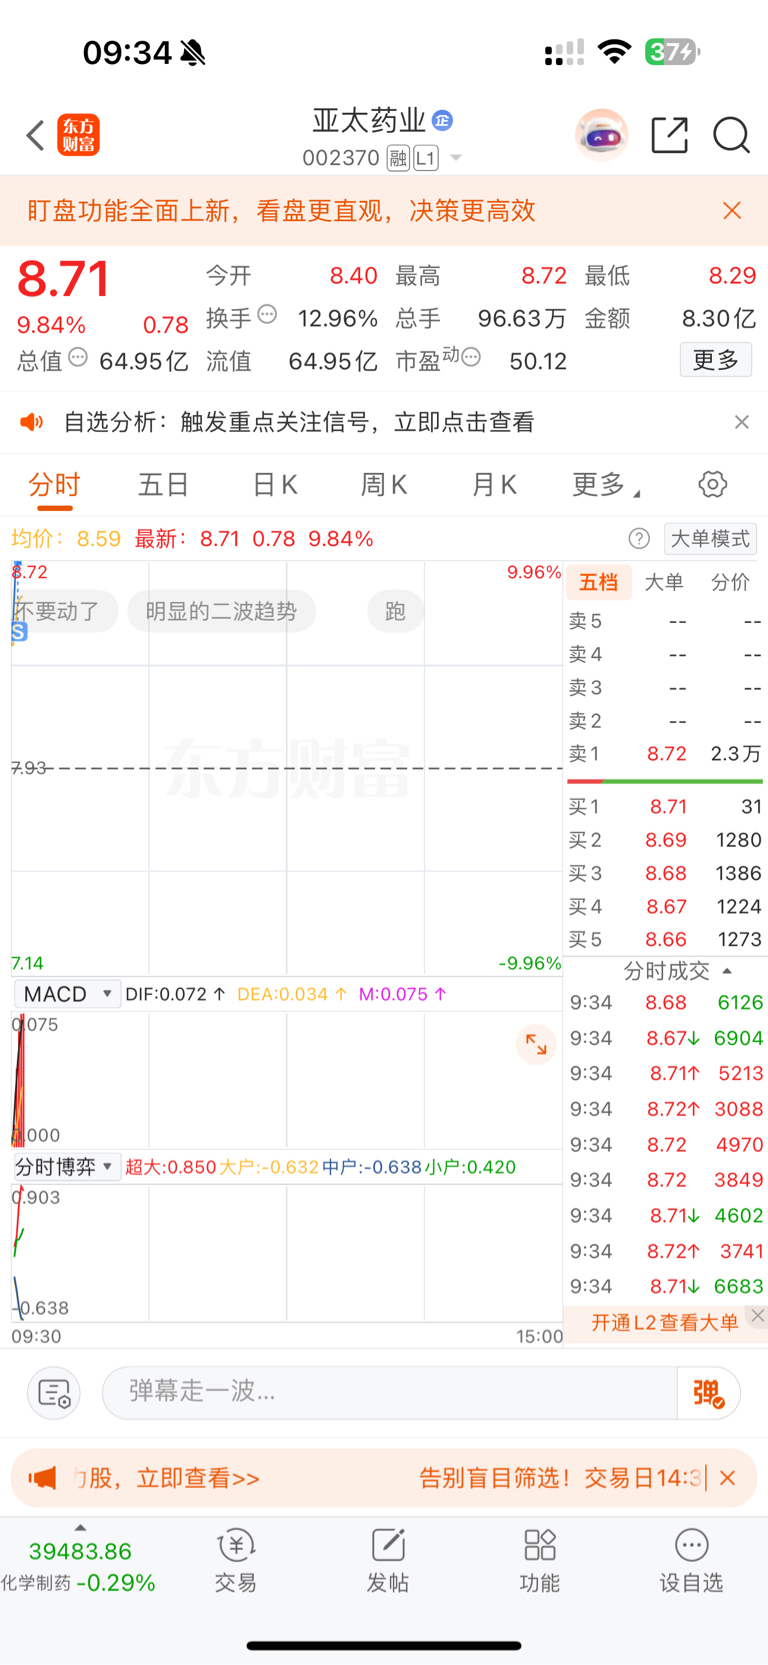Image resolution: width=768 pixels, height=1665 pixels.
Task: Tap the blue 企 verified badge
Action: pos(442,121)
